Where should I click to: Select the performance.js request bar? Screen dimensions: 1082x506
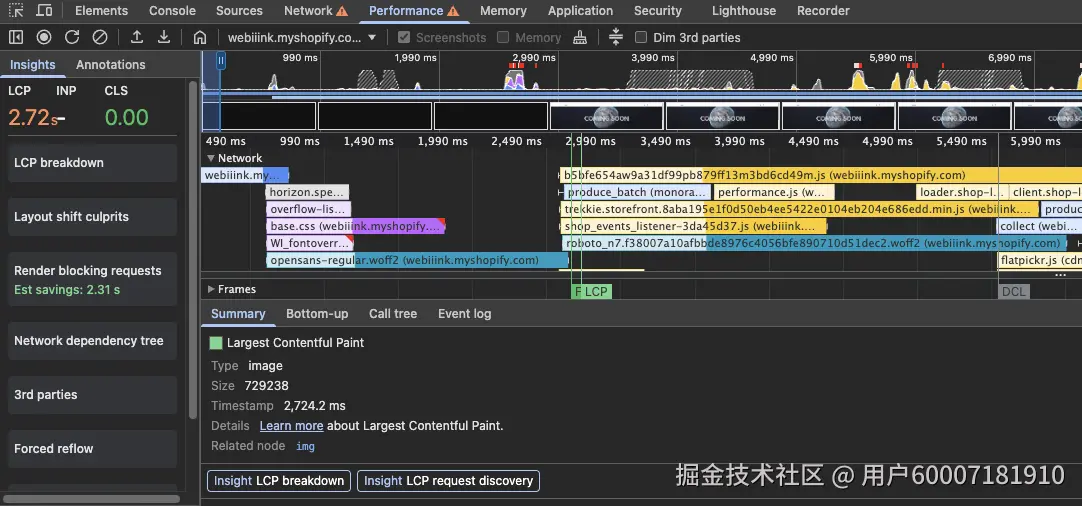tap(774, 192)
